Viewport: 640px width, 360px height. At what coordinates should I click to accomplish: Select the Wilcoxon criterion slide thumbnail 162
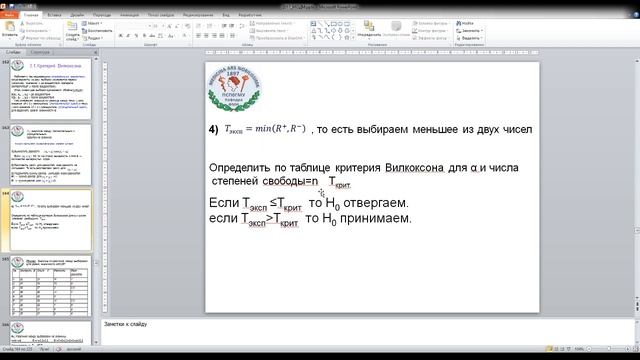pyautogui.click(x=51, y=89)
